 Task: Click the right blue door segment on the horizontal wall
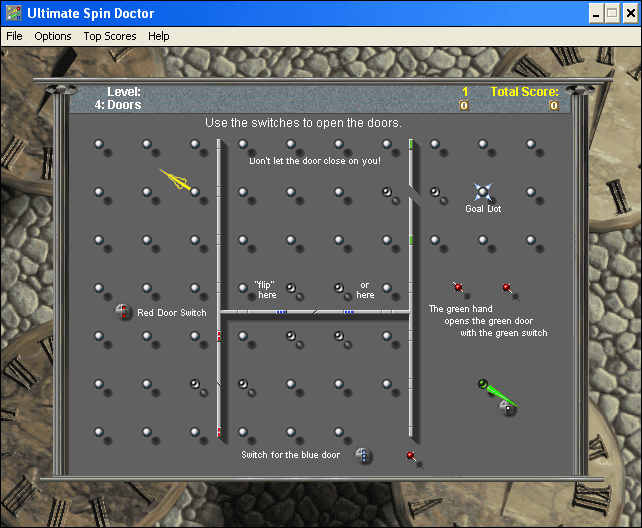pos(348,312)
